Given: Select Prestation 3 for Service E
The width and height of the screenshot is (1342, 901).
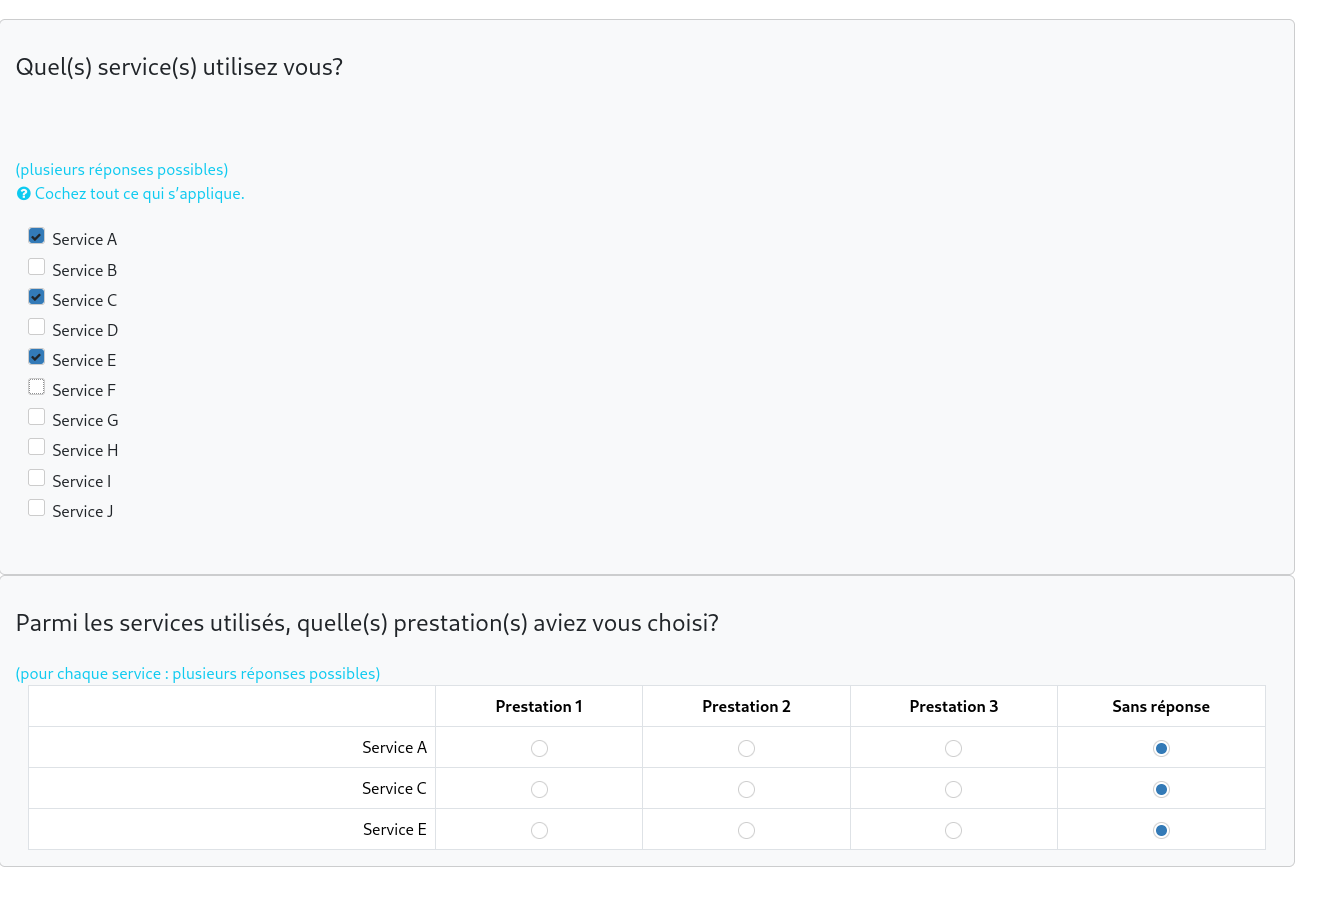Looking at the screenshot, I should 953,830.
